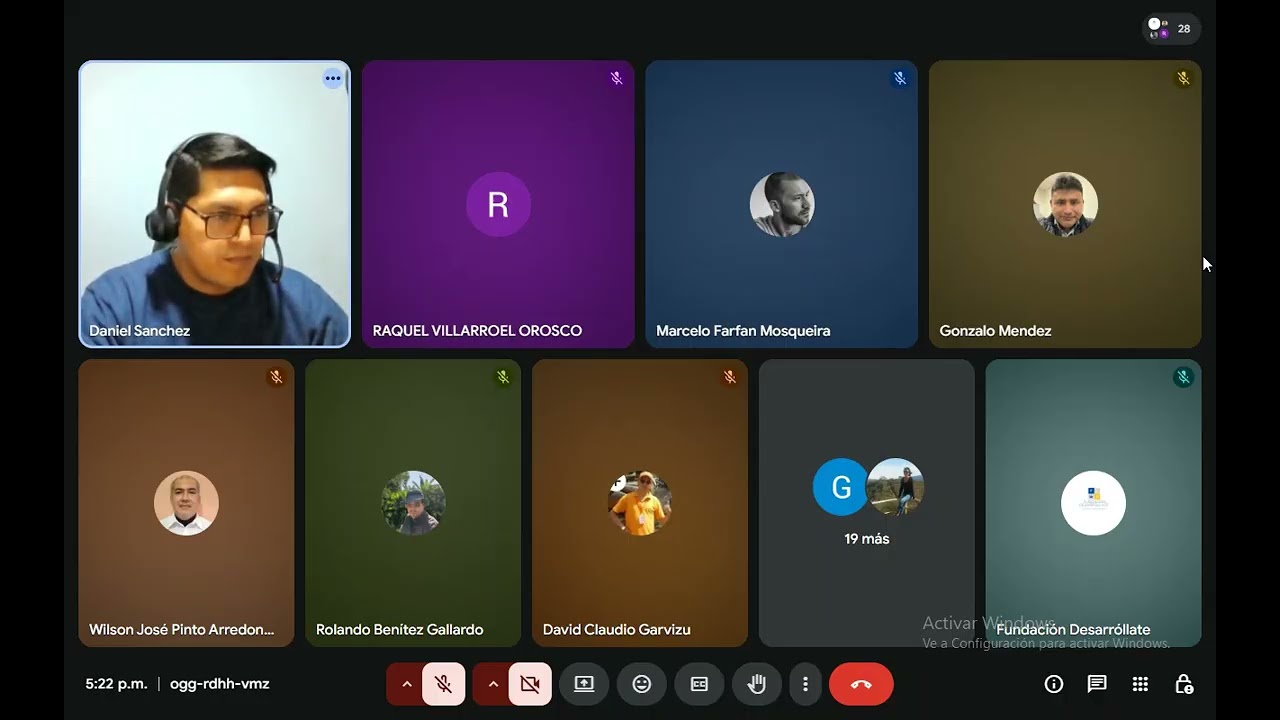This screenshot has height=720, width=1280.
Task: Open audio settings arrow beside microphone
Action: pyautogui.click(x=406, y=684)
